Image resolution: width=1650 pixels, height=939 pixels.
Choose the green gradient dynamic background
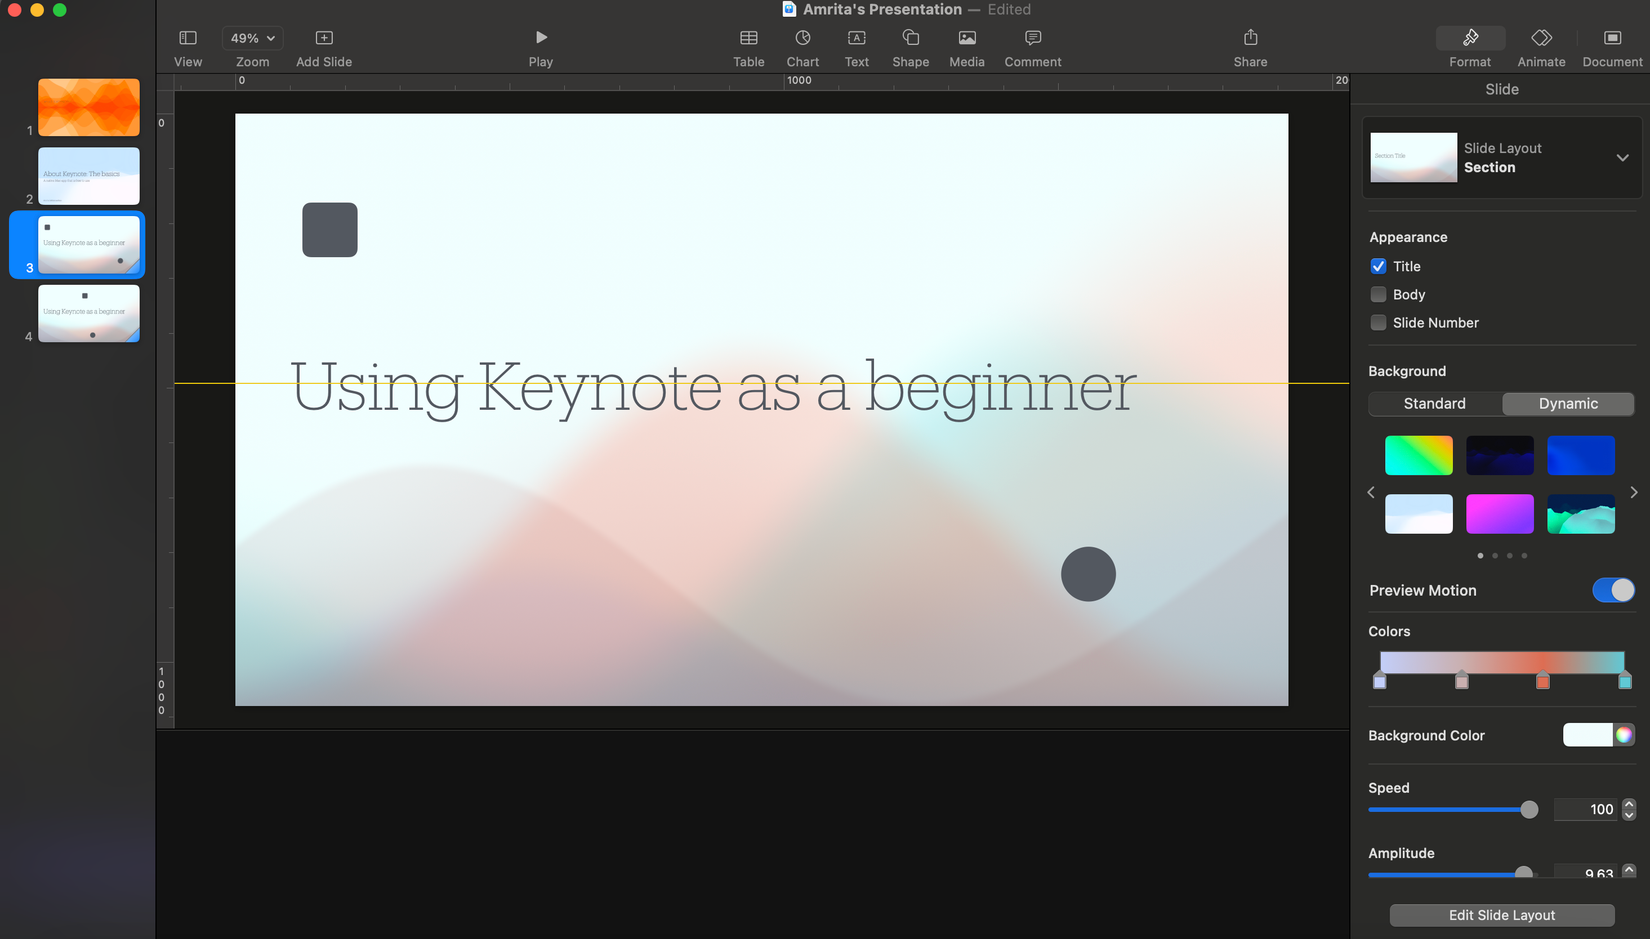[x=1419, y=455]
